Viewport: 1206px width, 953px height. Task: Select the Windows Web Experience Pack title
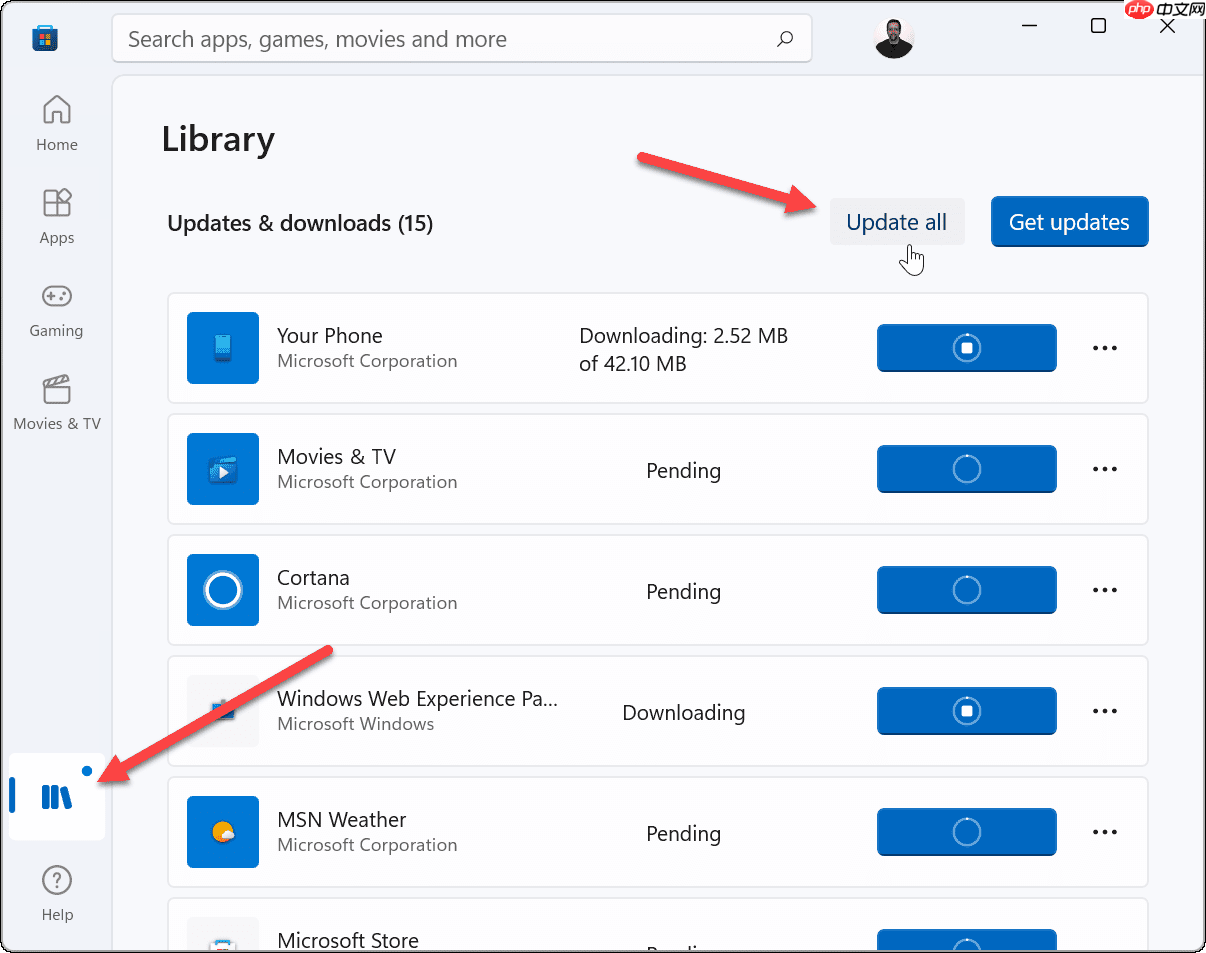click(x=418, y=699)
